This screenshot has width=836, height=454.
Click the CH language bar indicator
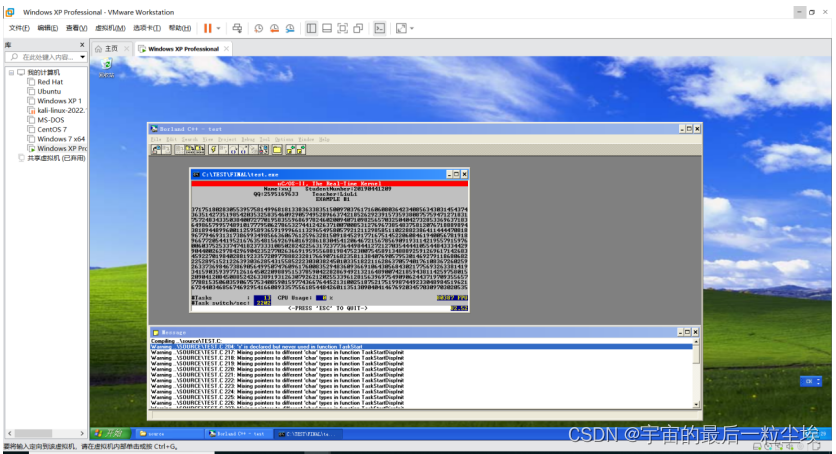(809, 382)
